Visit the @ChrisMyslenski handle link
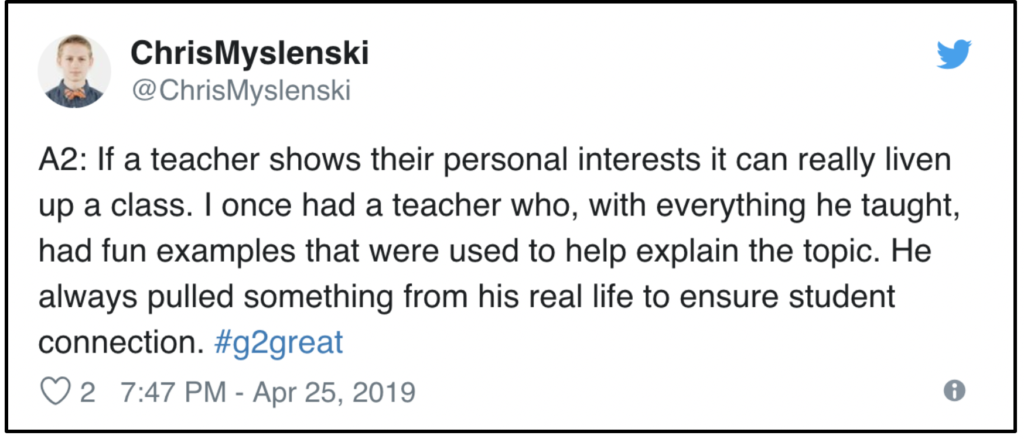Screen dimensions: 1024x439 pos(241,91)
